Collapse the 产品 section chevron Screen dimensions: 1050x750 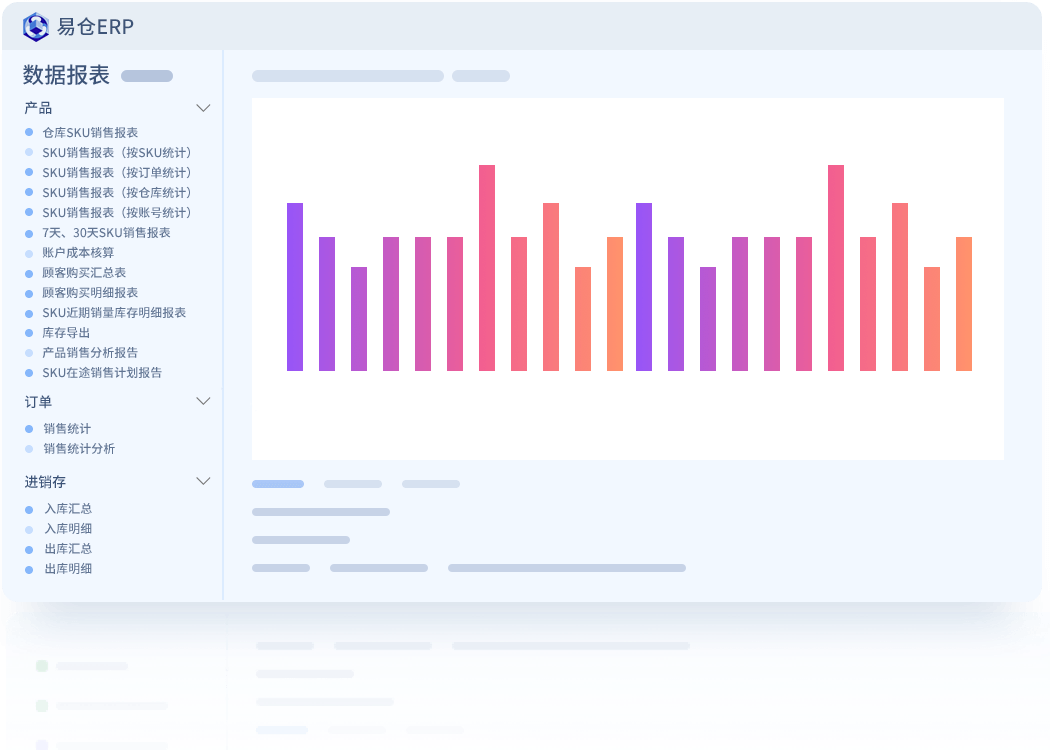203,108
